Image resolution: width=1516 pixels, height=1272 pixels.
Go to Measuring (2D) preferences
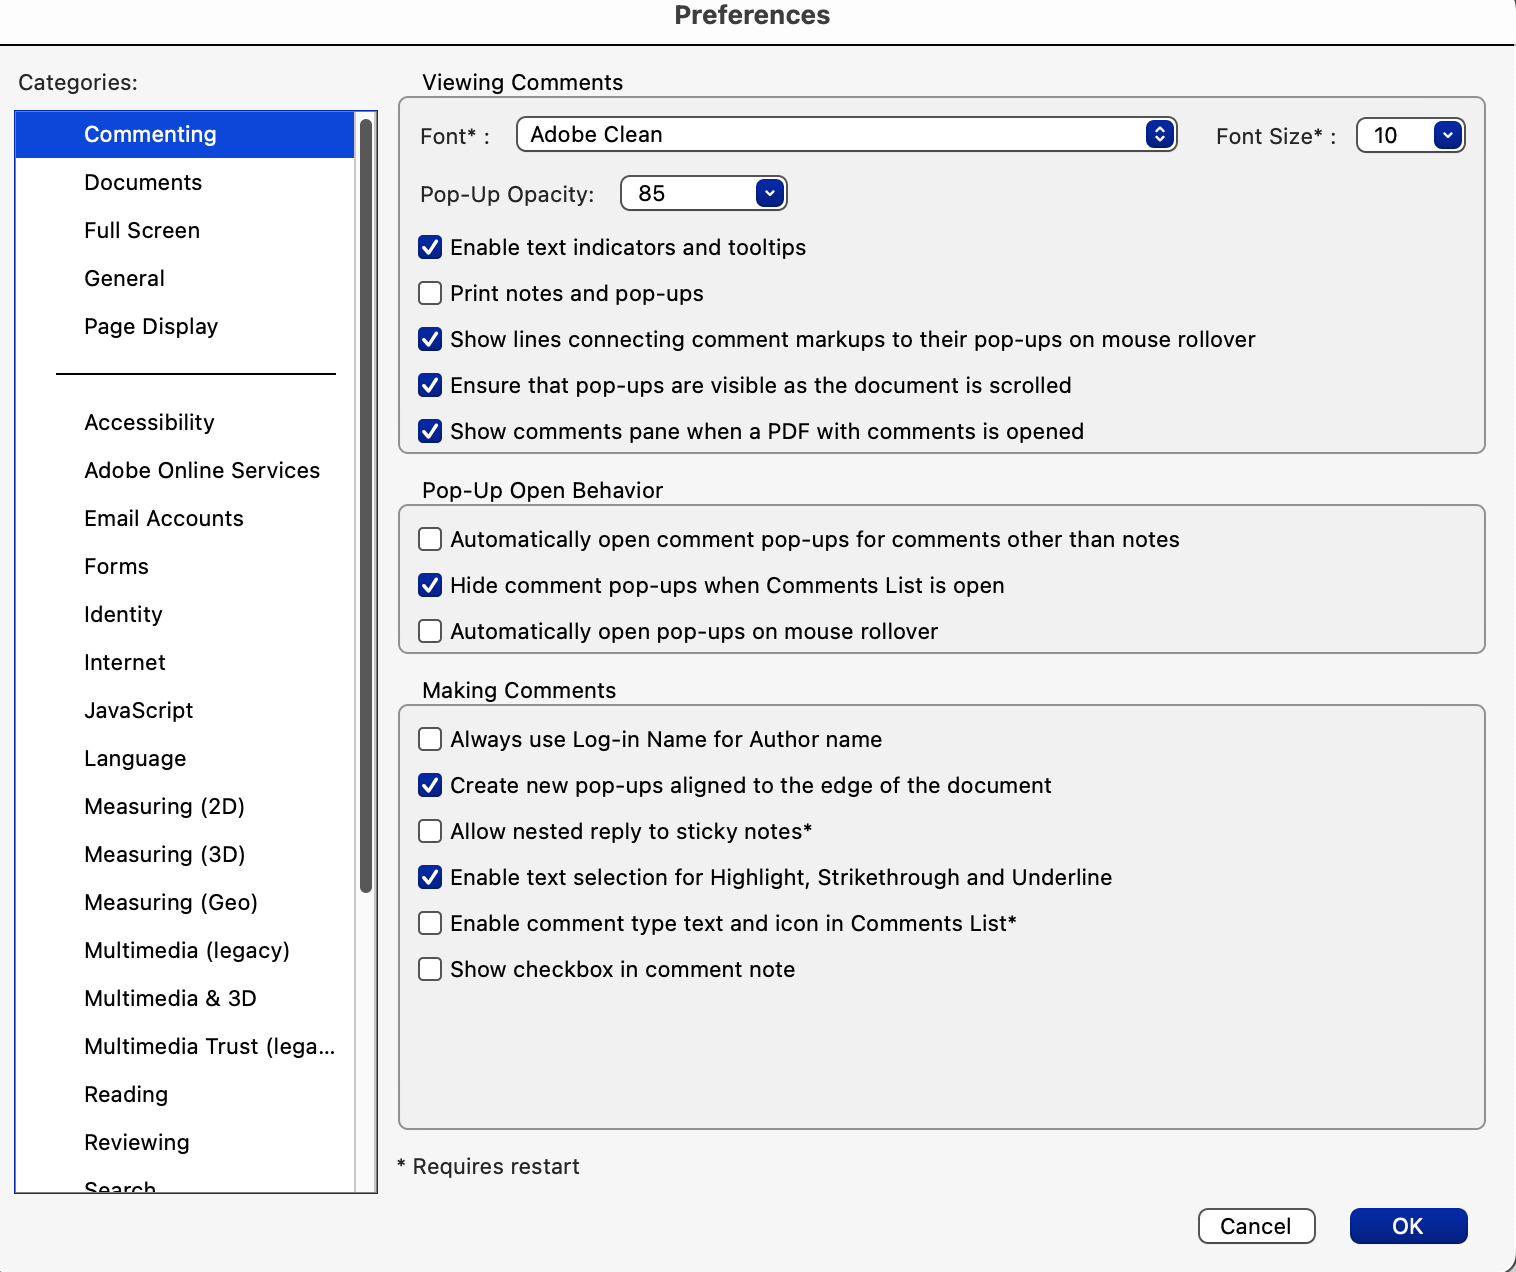point(165,806)
